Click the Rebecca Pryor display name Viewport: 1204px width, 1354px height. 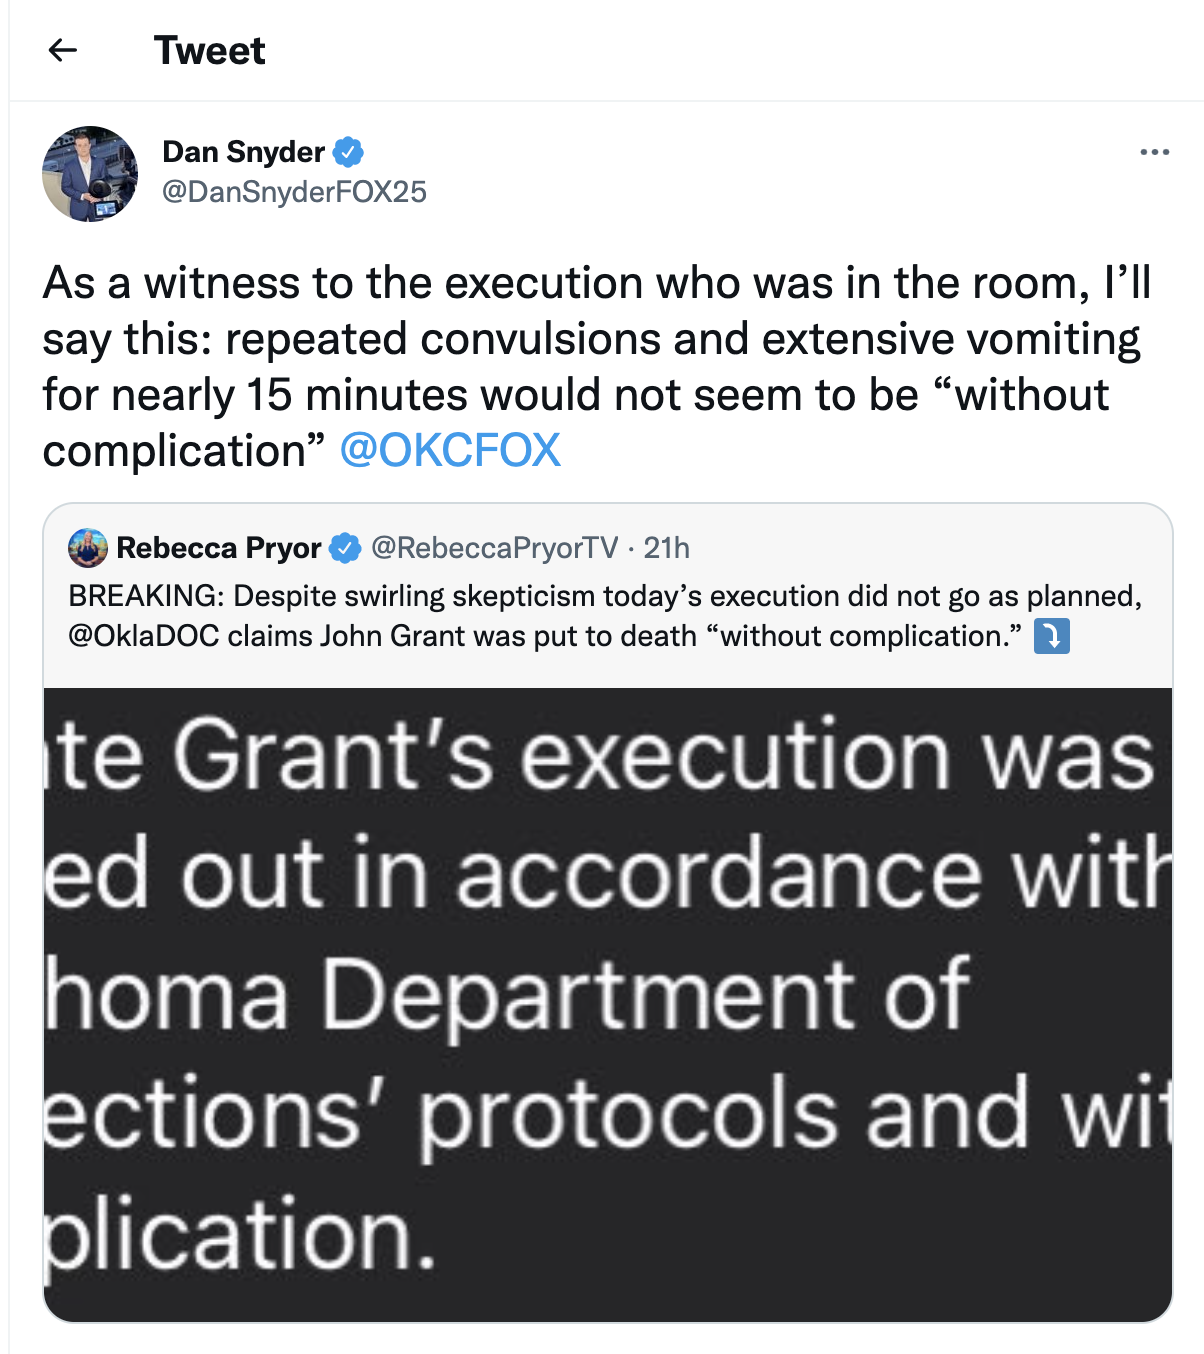pyautogui.click(x=218, y=548)
